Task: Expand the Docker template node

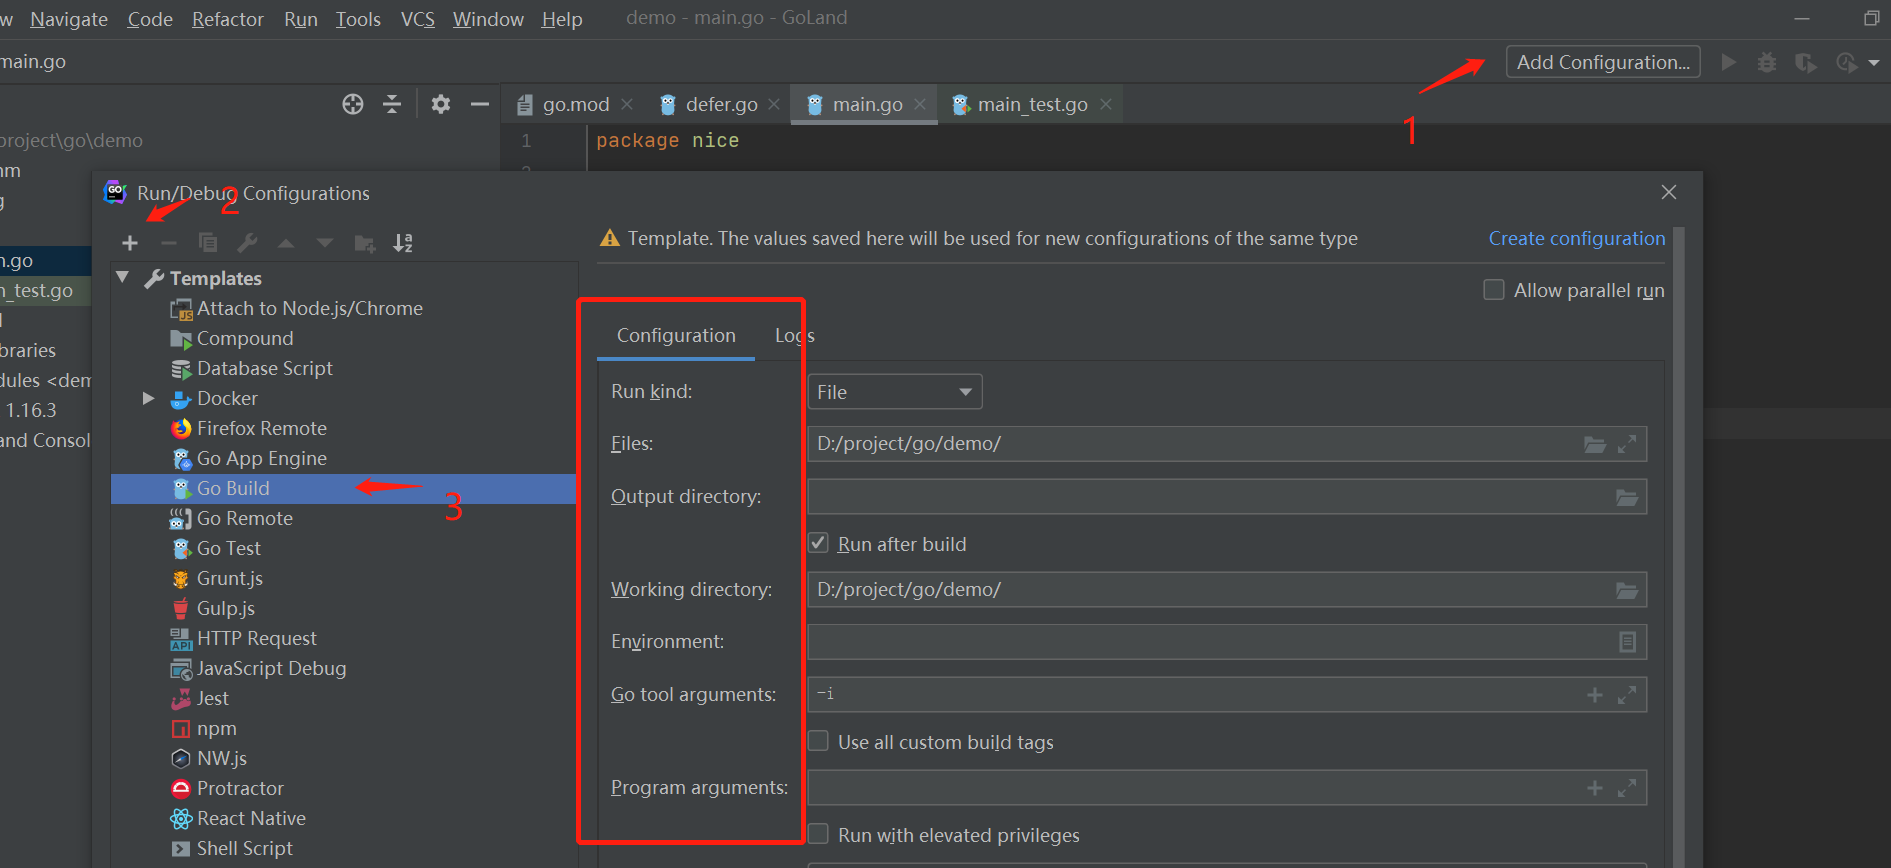Action: tap(149, 398)
